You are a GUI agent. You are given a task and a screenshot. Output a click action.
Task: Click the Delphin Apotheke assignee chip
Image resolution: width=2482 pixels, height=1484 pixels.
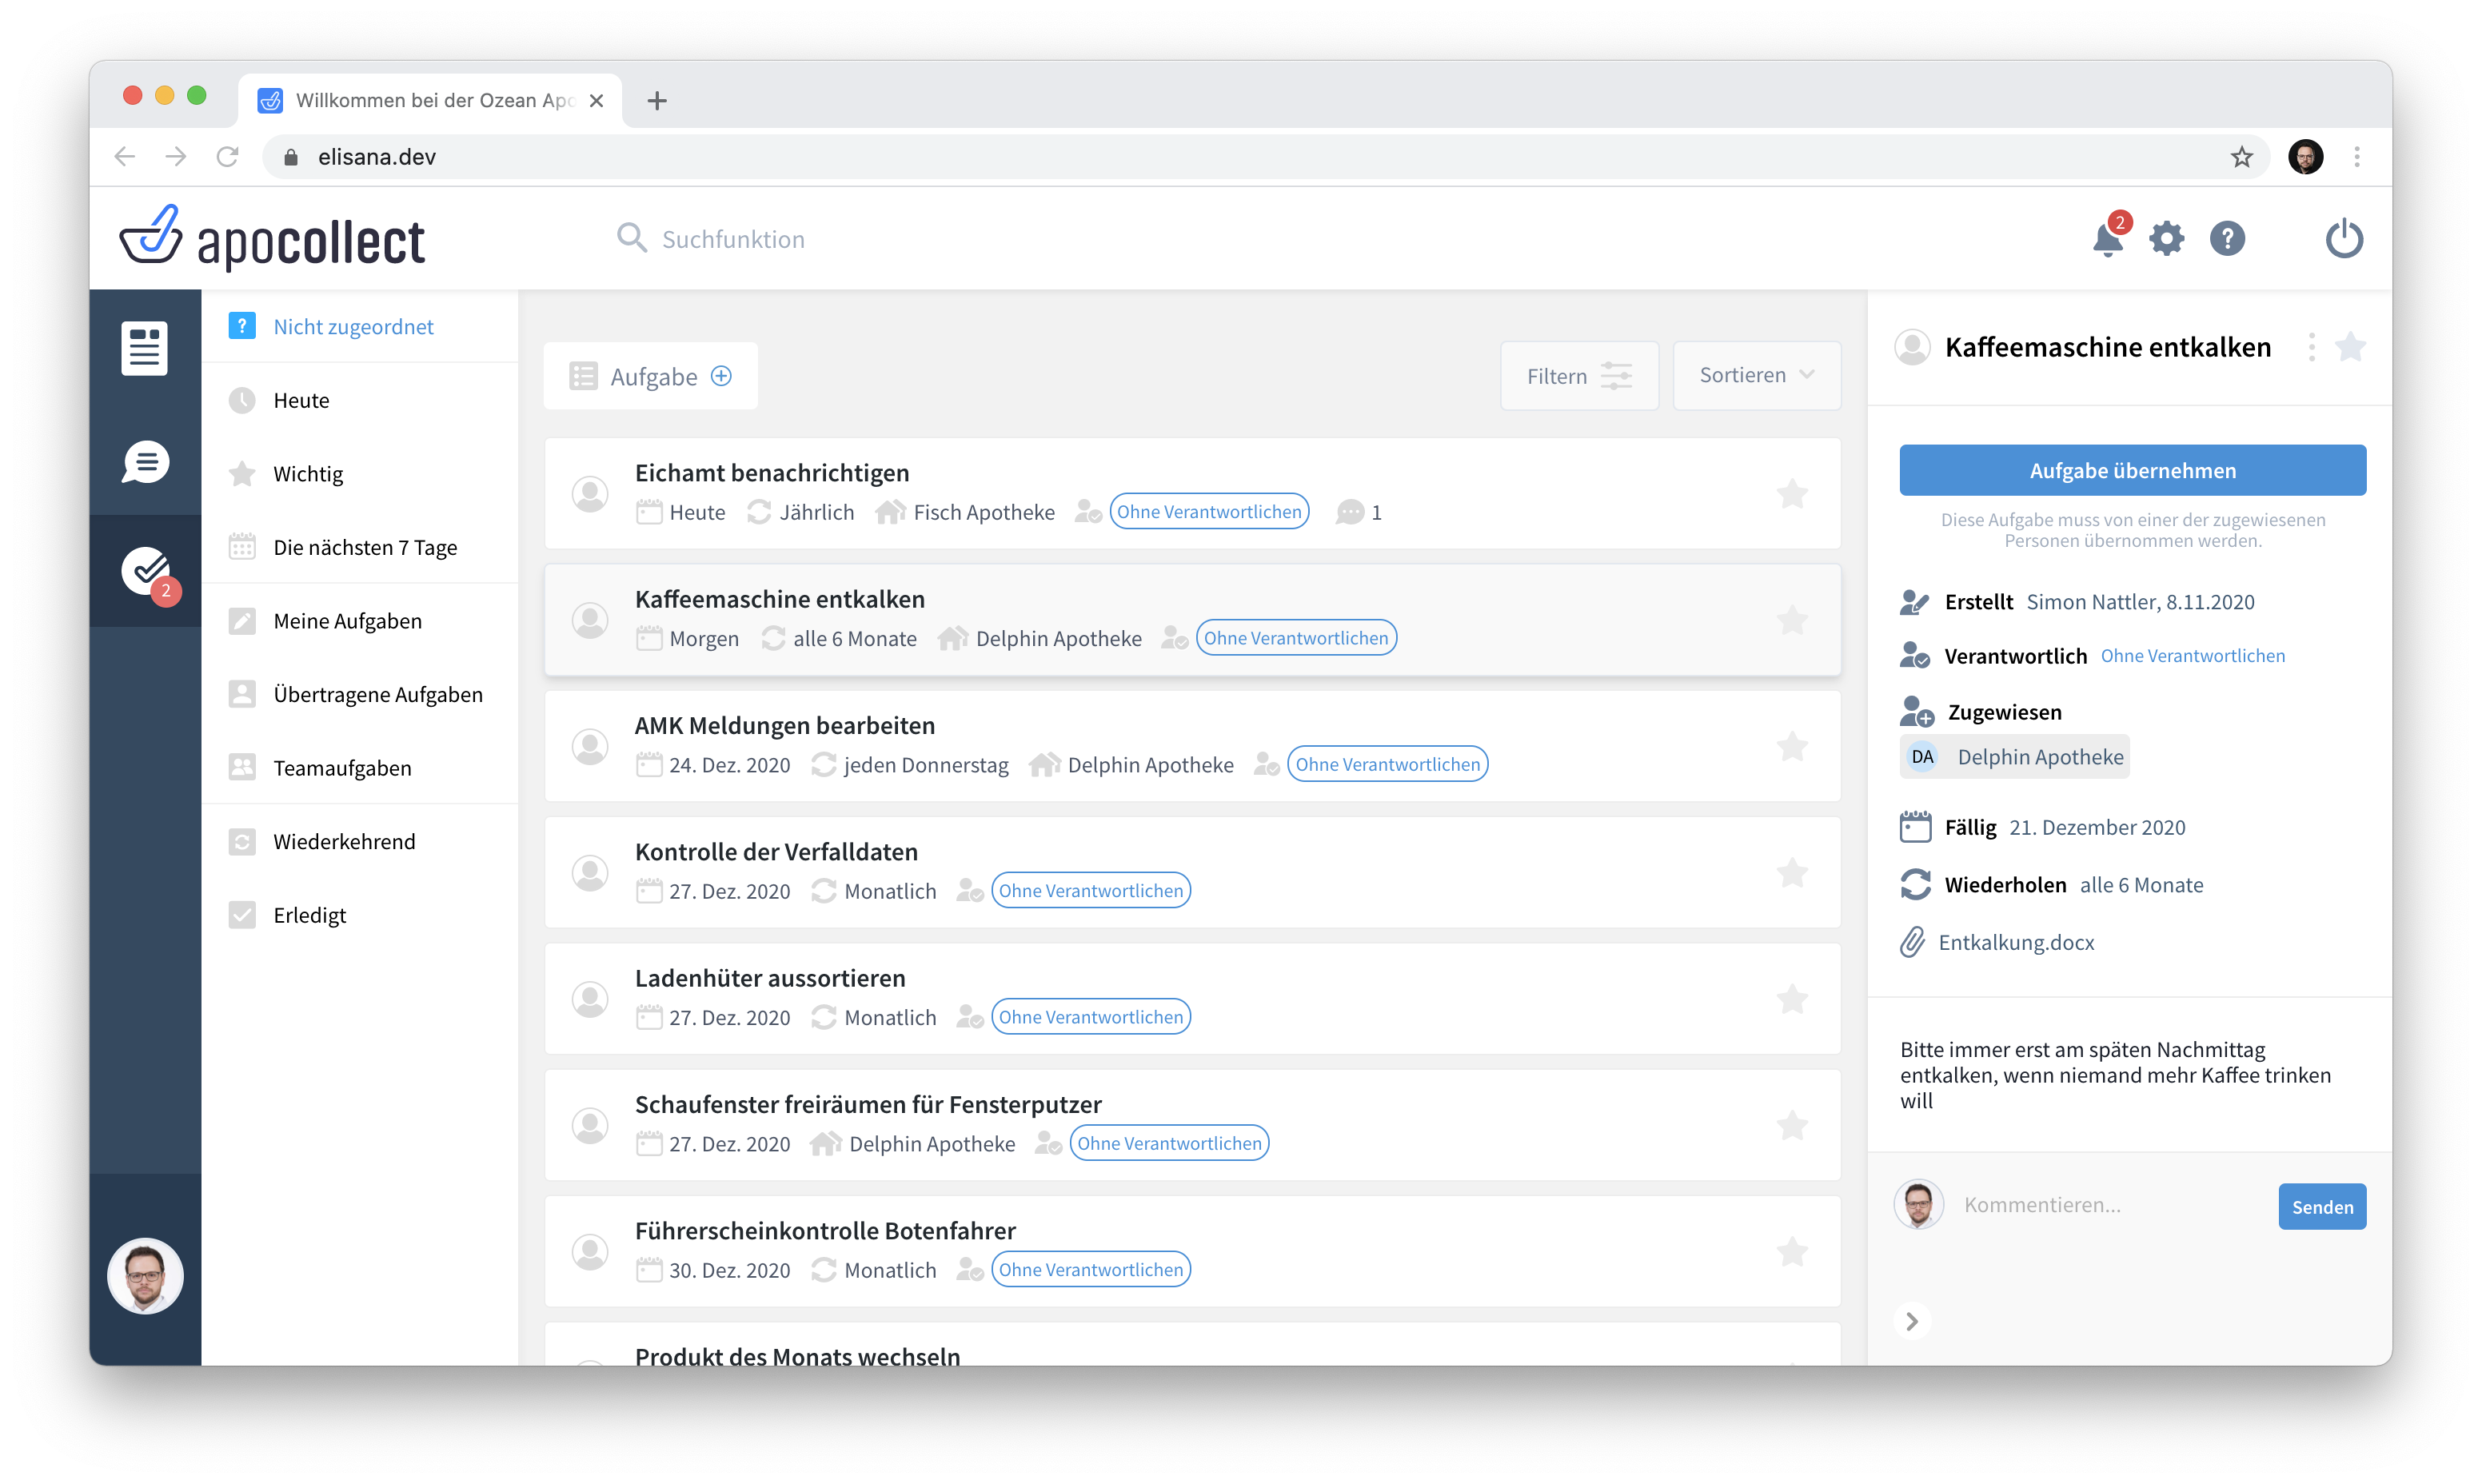pos(2014,756)
